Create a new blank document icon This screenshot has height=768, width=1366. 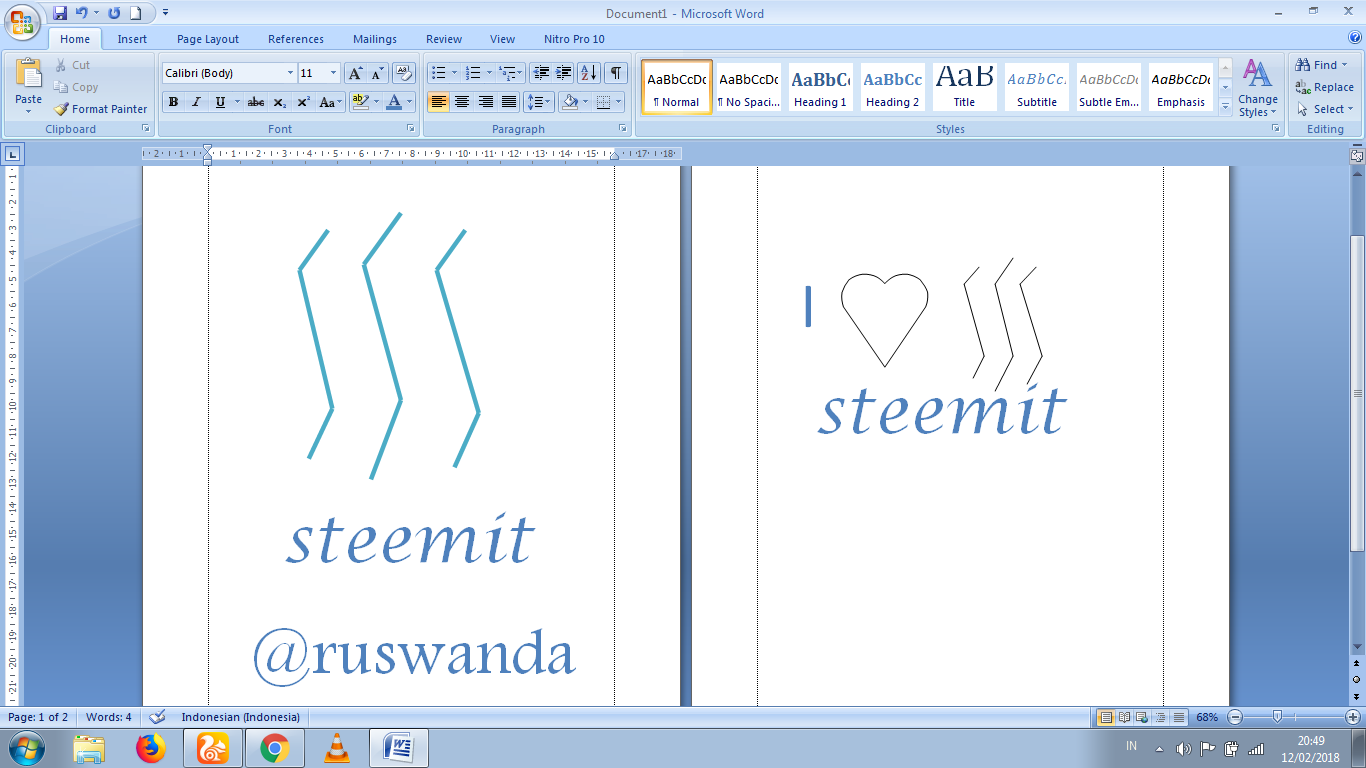pyautogui.click(x=135, y=13)
